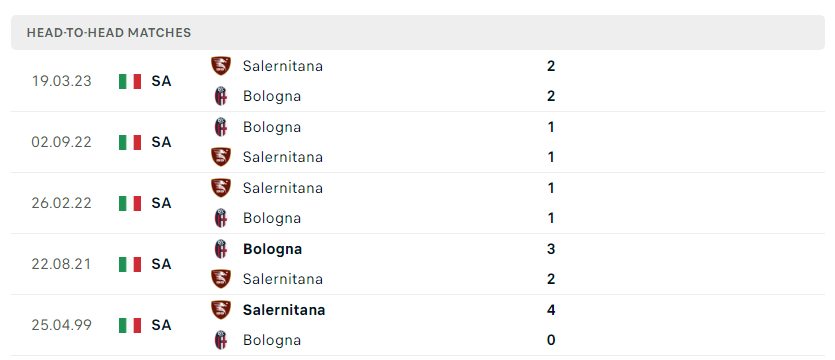Click Salernitana crest in 25.04.99 match
The width and height of the screenshot is (835, 360).
click(220, 310)
